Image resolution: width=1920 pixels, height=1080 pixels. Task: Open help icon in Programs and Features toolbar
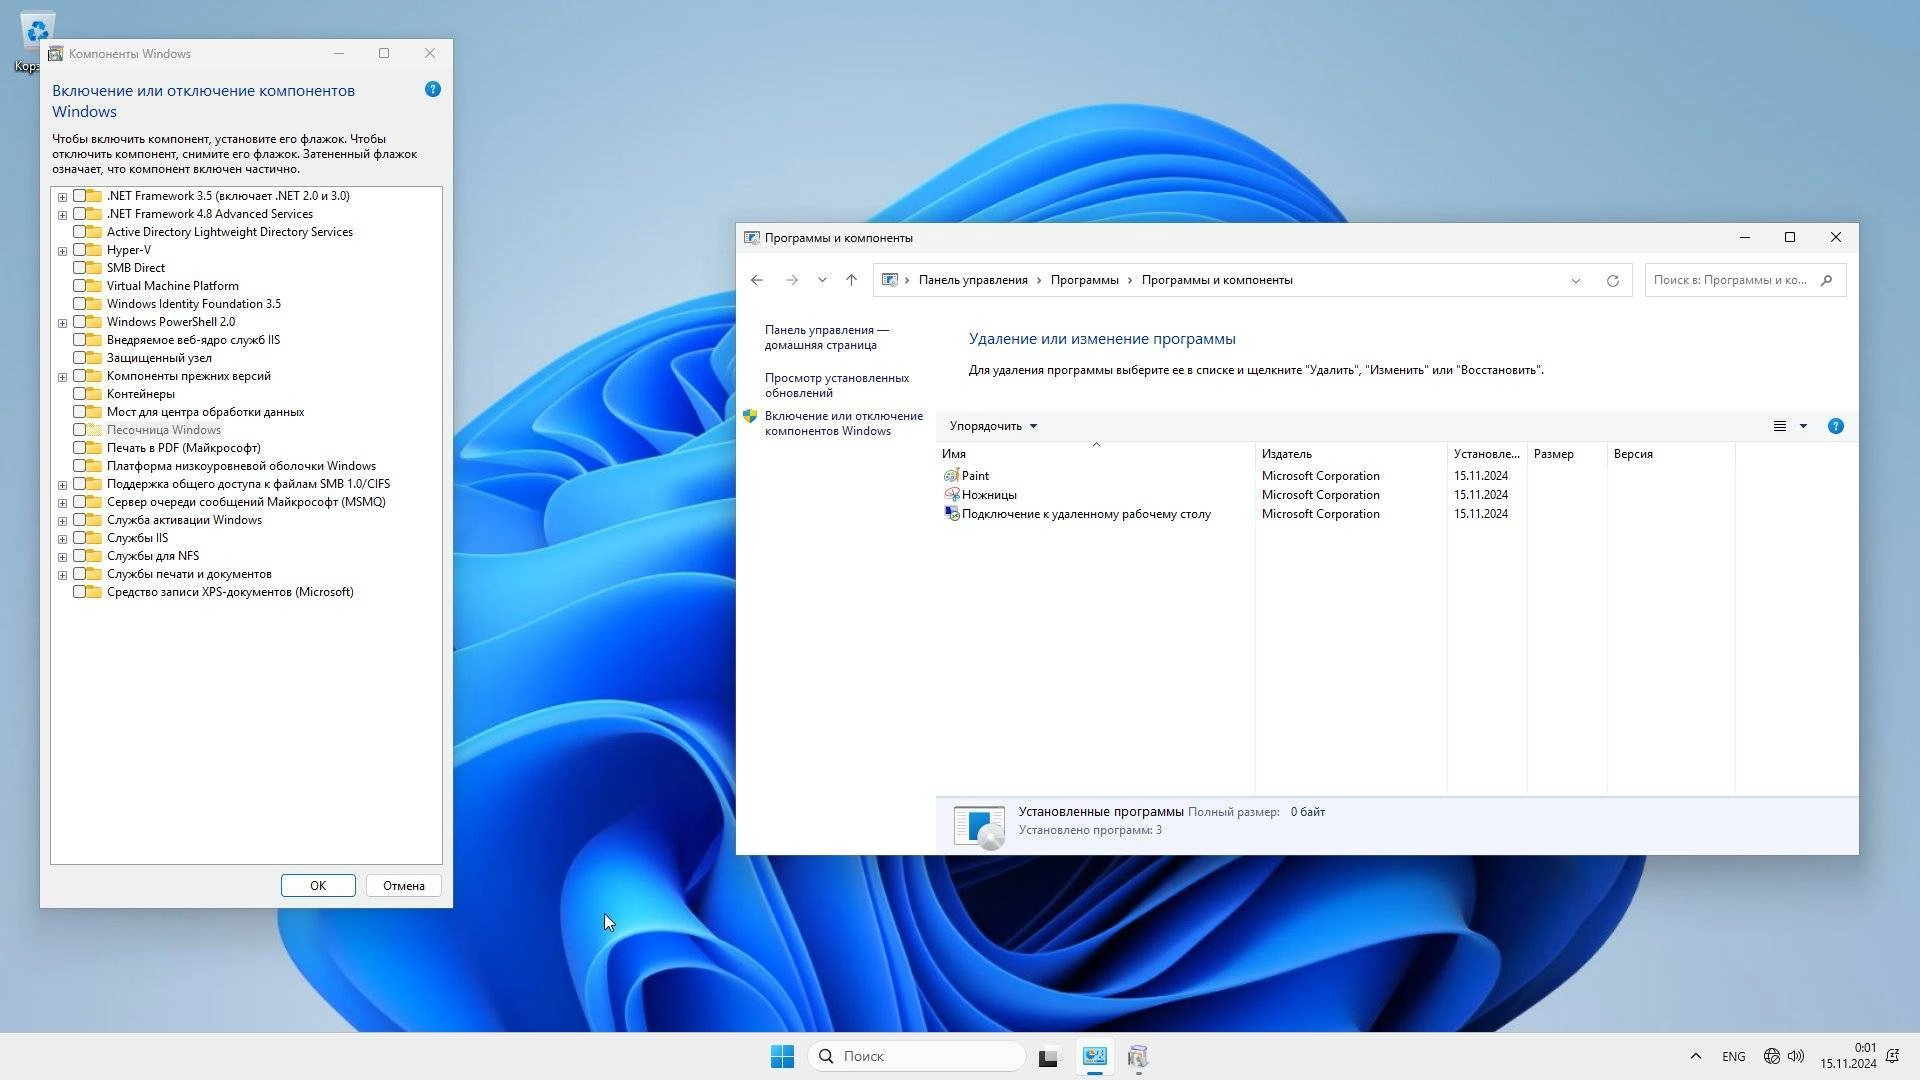pos(1836,426)
